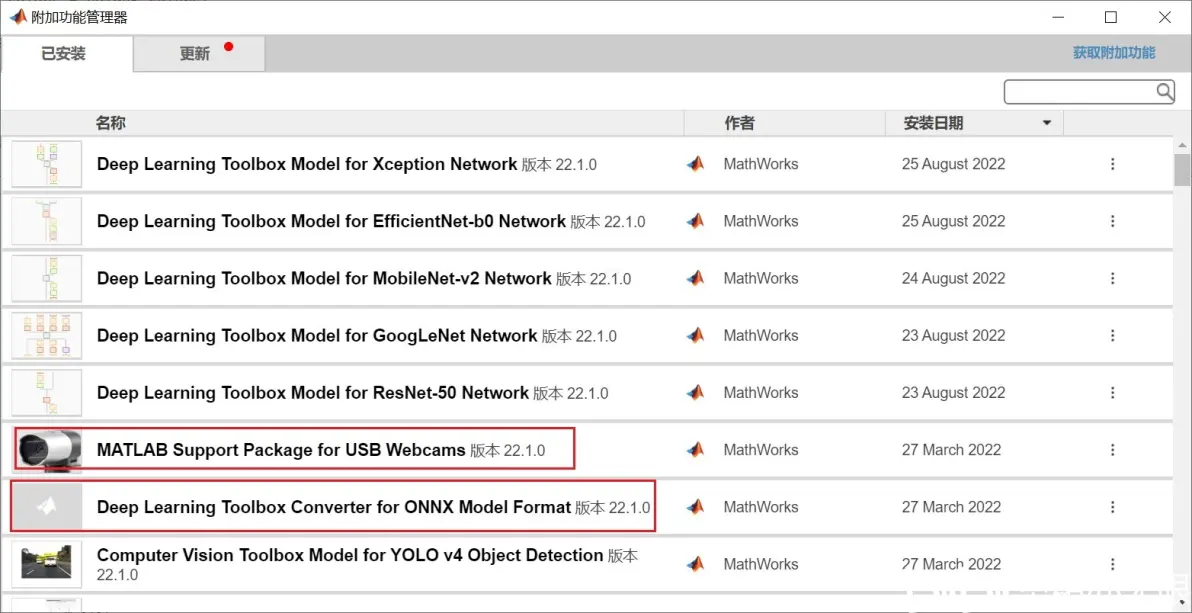
Task: Open options menu for ResNet-50 Network row
Action: (x=1112, y=392)
